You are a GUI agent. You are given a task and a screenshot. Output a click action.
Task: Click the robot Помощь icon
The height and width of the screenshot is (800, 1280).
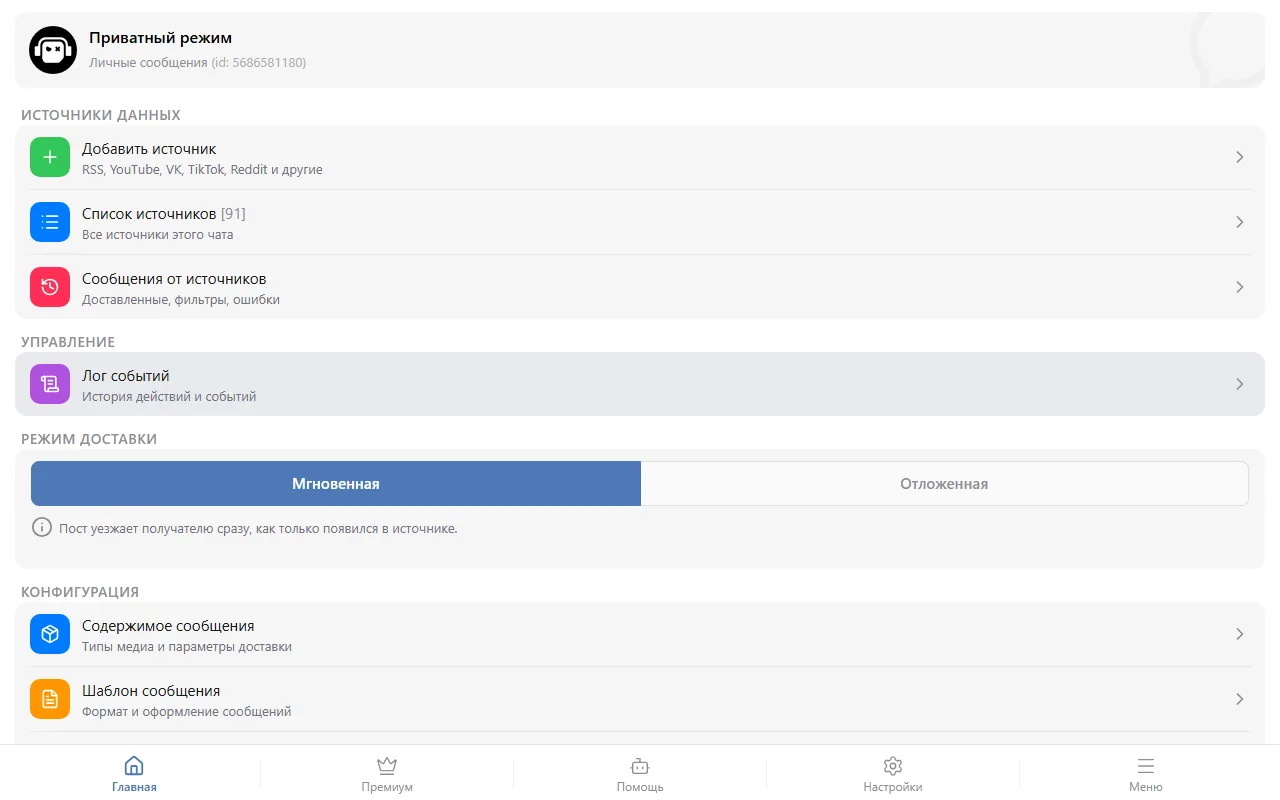pyautogui.click(x=640, y=766)
